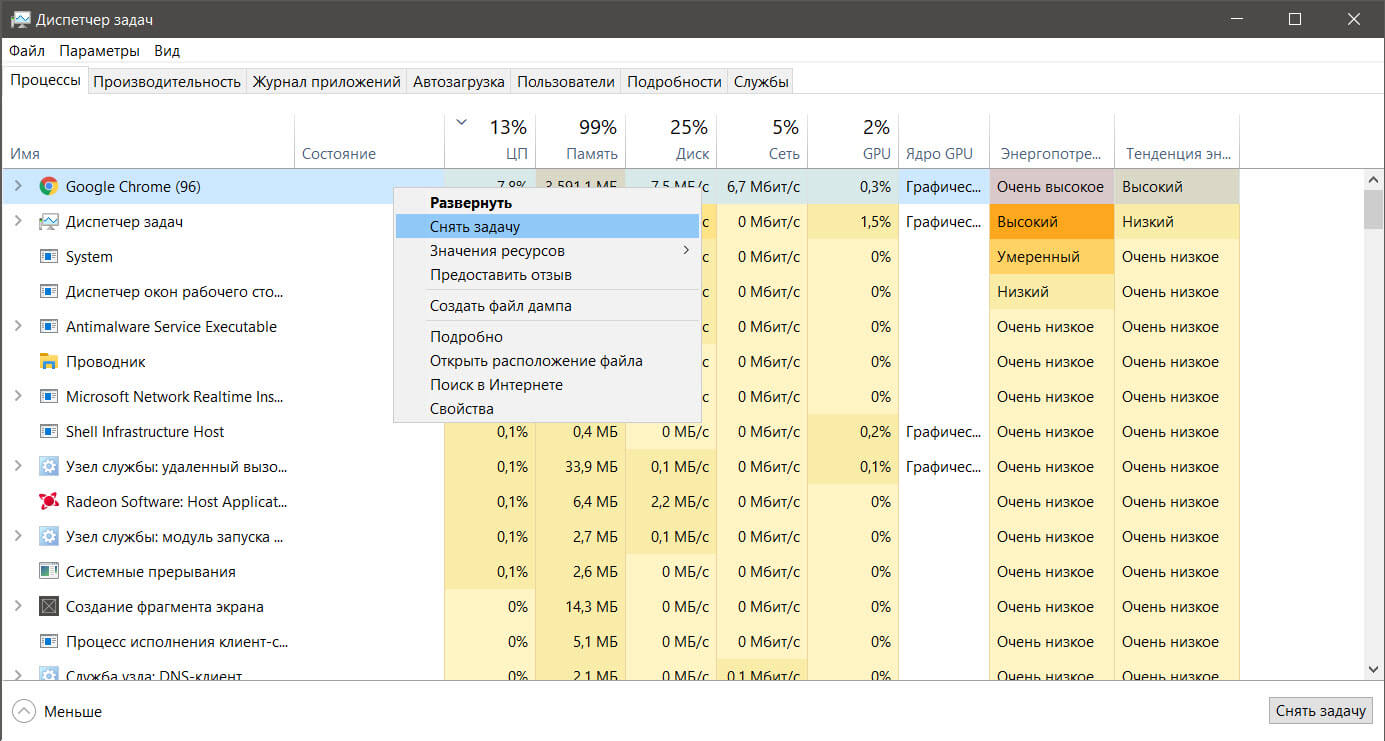Switch to the Производительность tab
The image size is (1385, 741).
pyautogui.click(x=167, y=82)
